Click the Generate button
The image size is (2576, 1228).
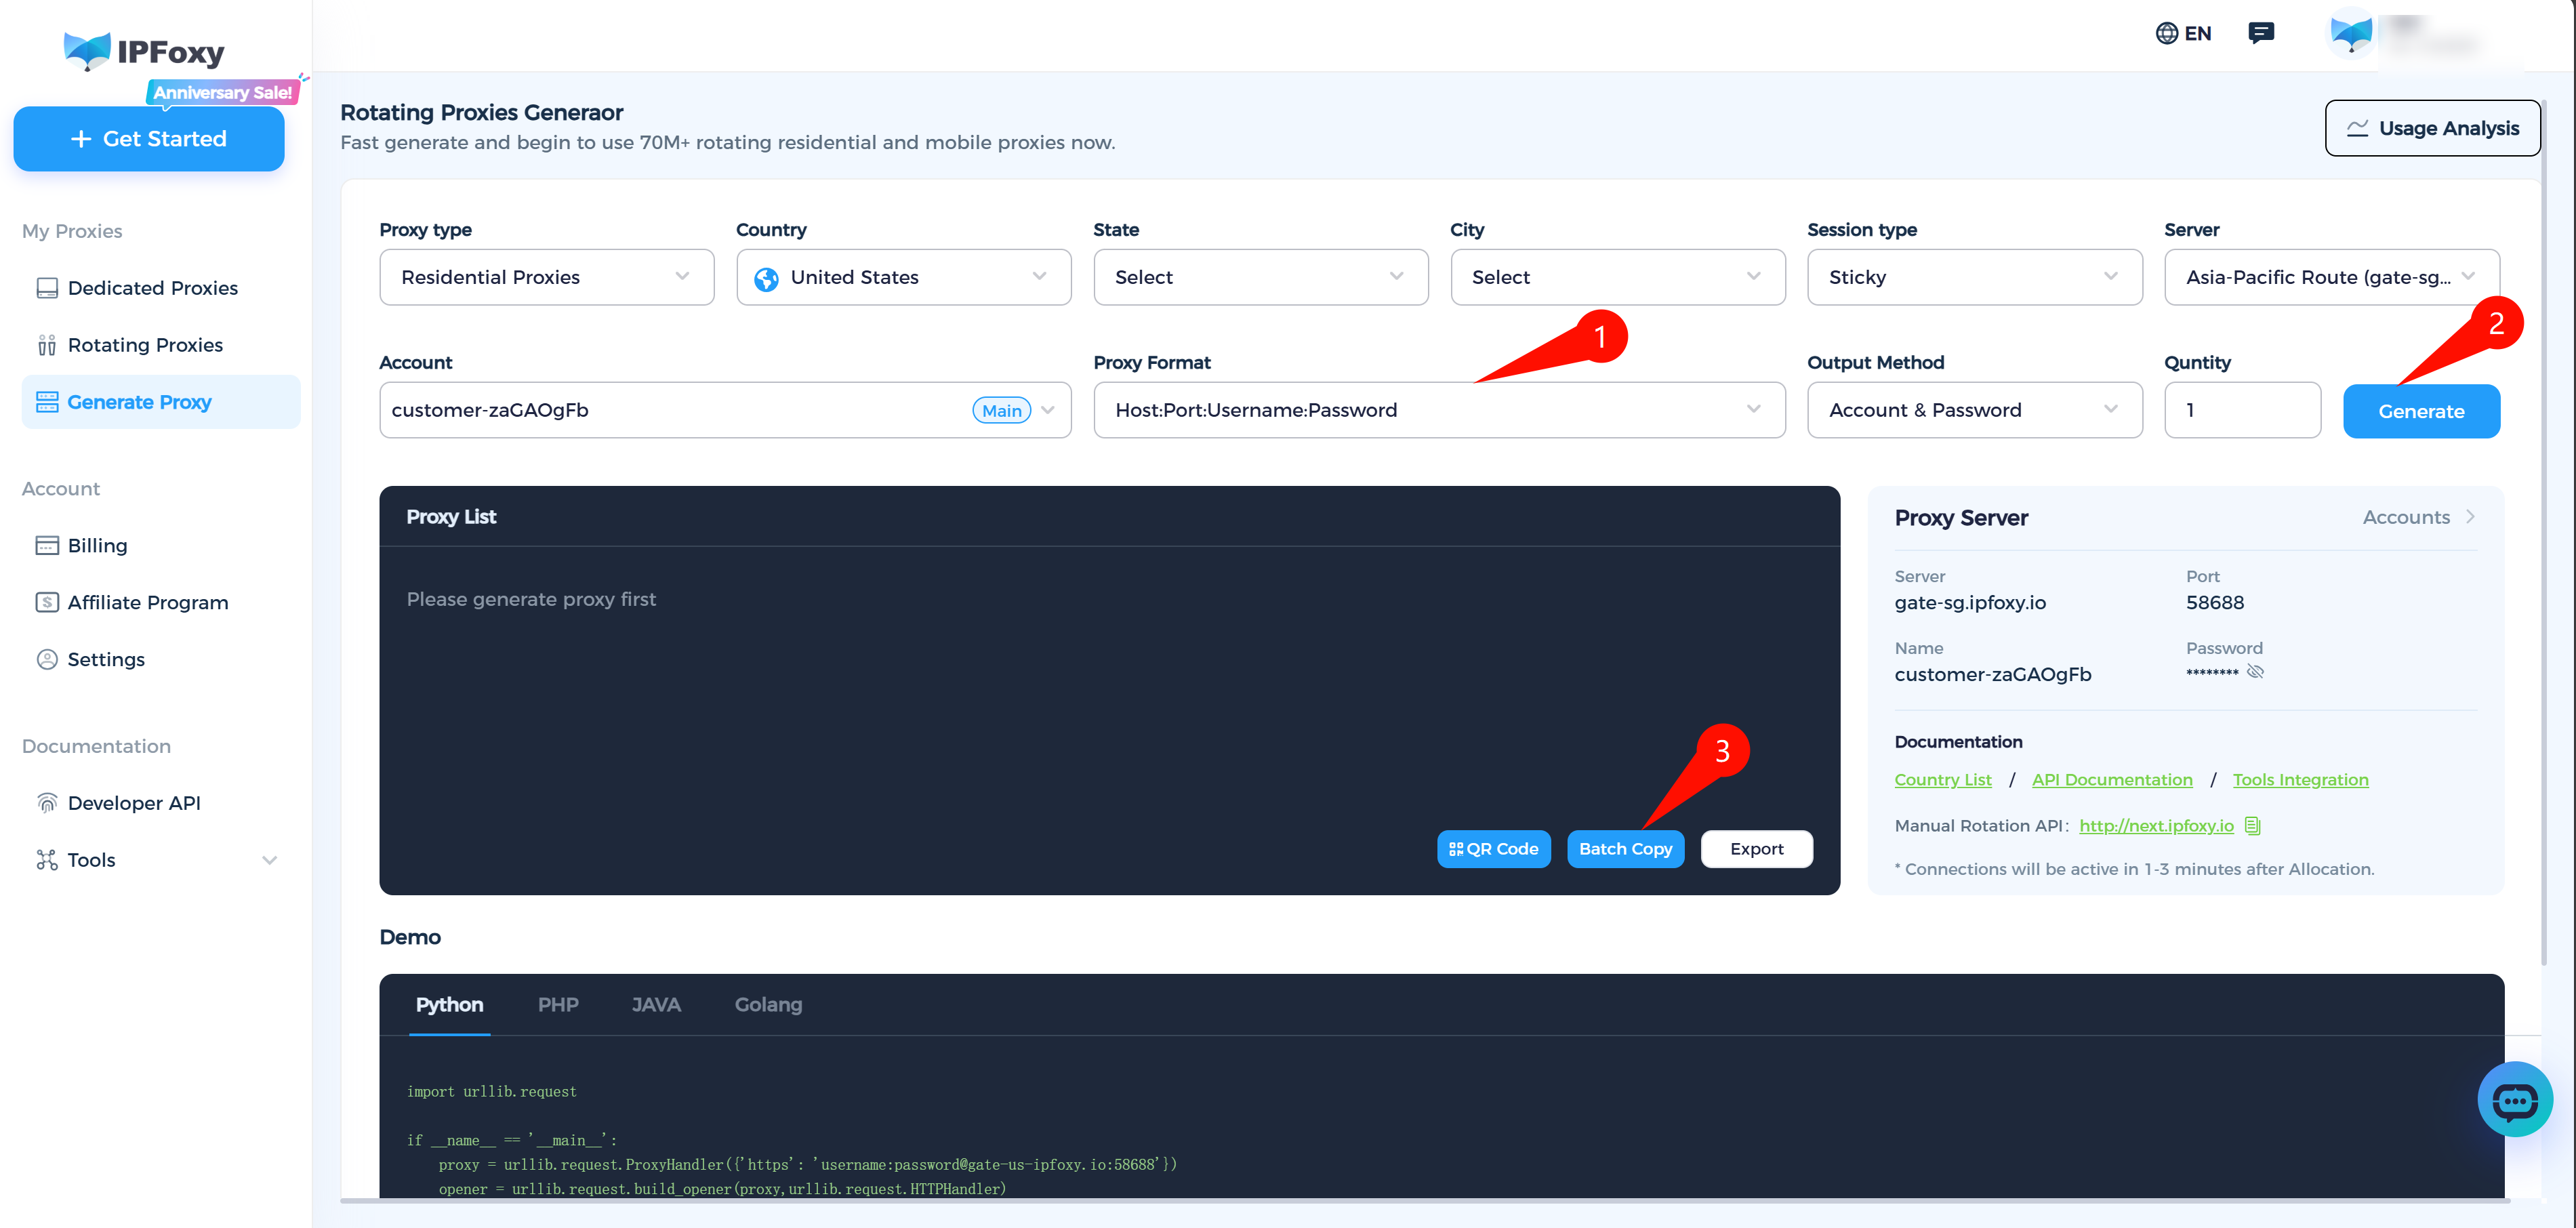pos(2421,410)
